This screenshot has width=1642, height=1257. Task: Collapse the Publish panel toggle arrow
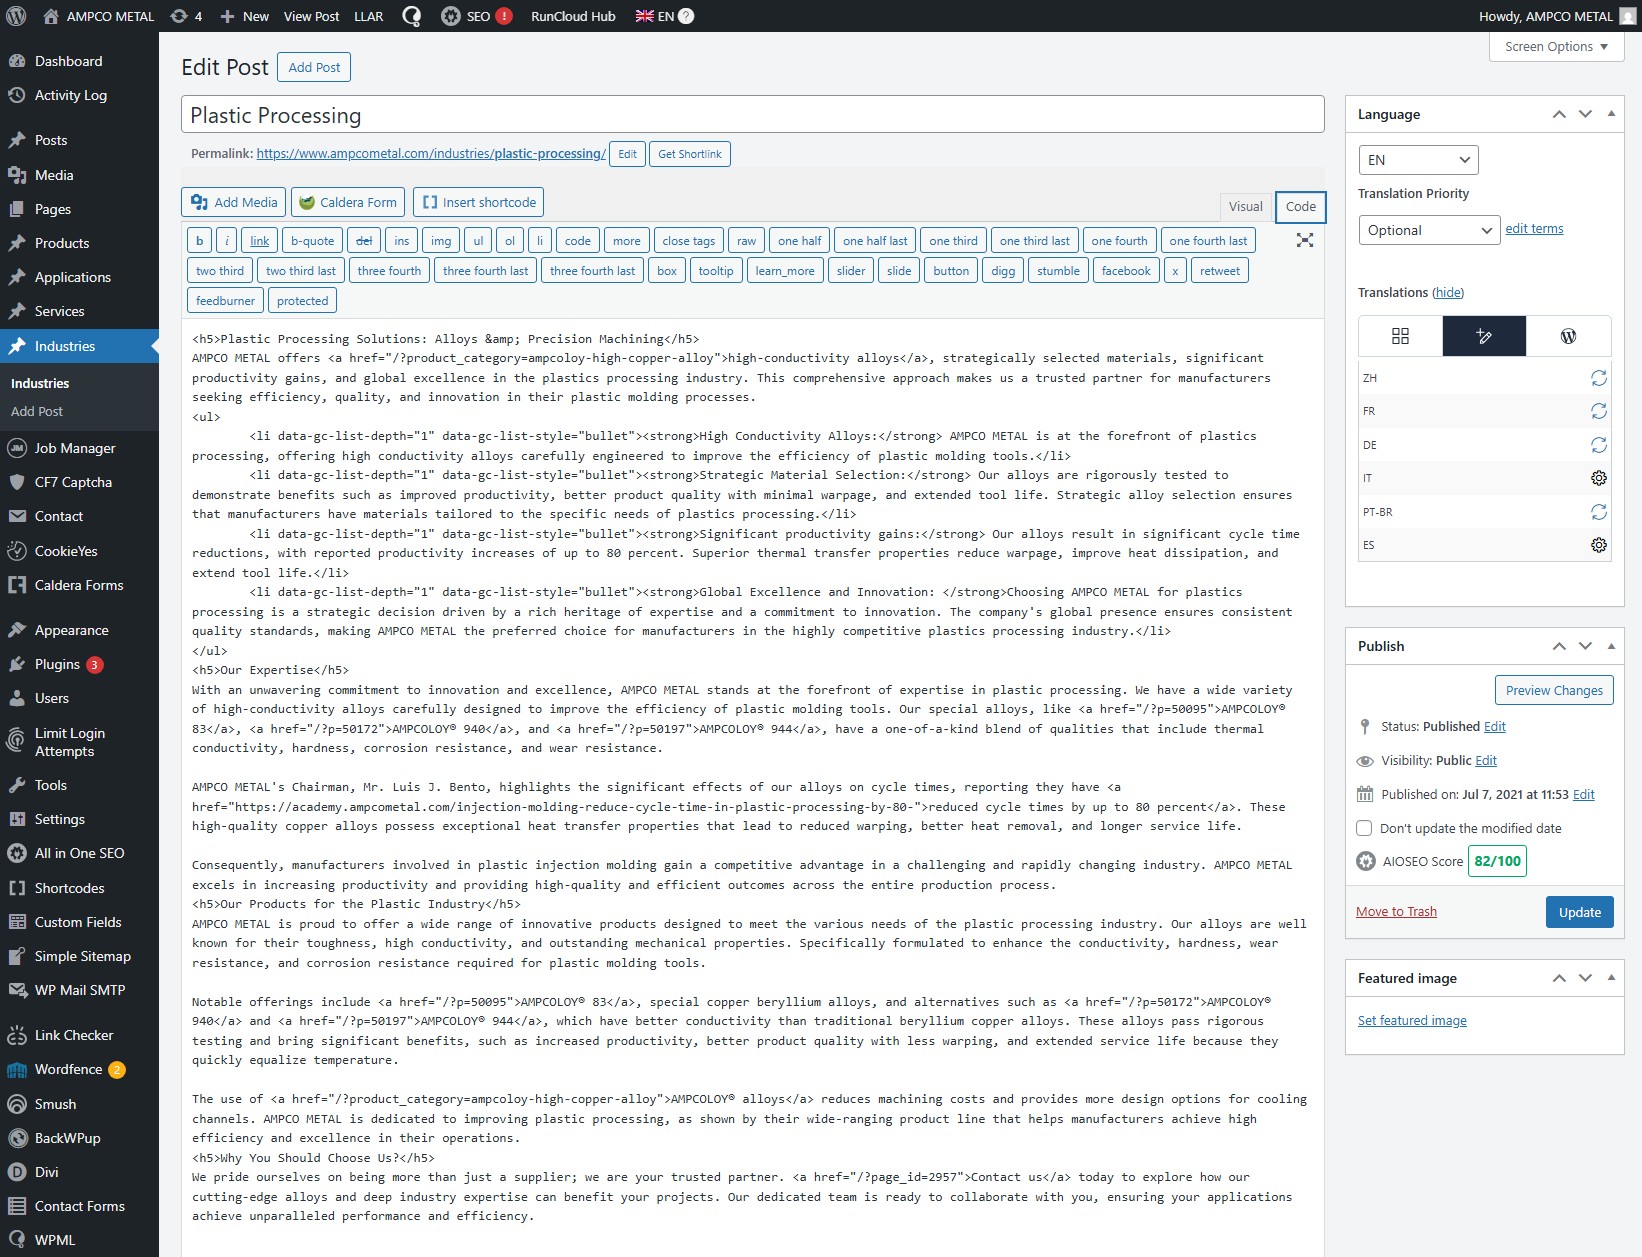[x=1611, y=646]
